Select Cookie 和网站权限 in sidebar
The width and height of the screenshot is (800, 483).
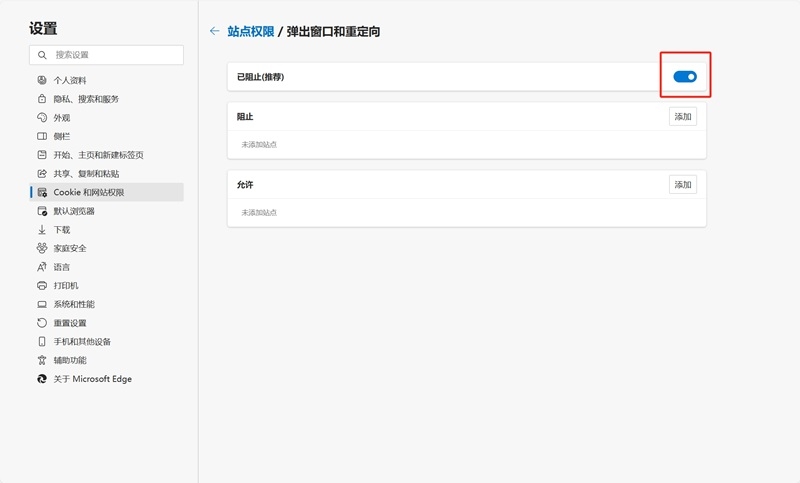pos(106,192)
